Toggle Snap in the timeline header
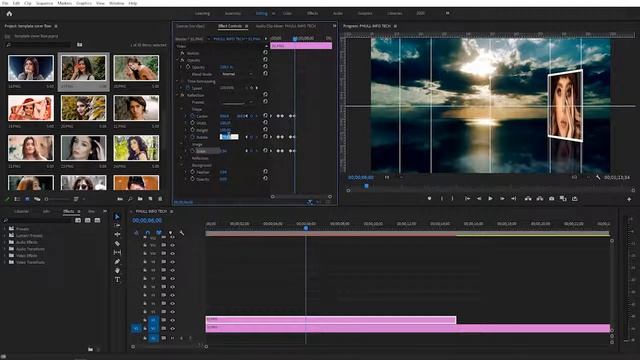This screenshot has height=360, width=640. click(147, 233)
